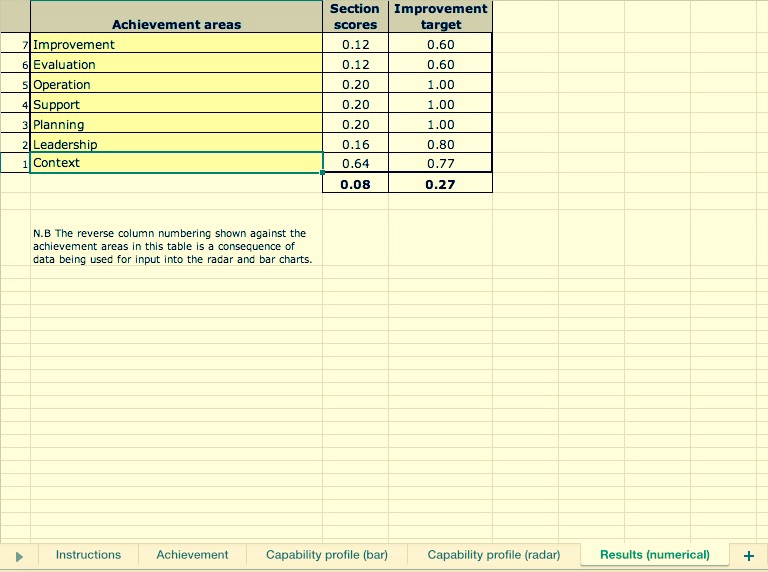Select the N.B reverse numbering note text
The image size is (768, 572).
click(x=172, y=246)
